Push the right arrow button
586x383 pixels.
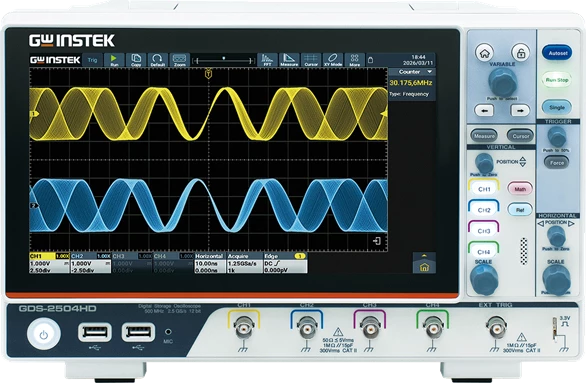click(x=520, y=111)
